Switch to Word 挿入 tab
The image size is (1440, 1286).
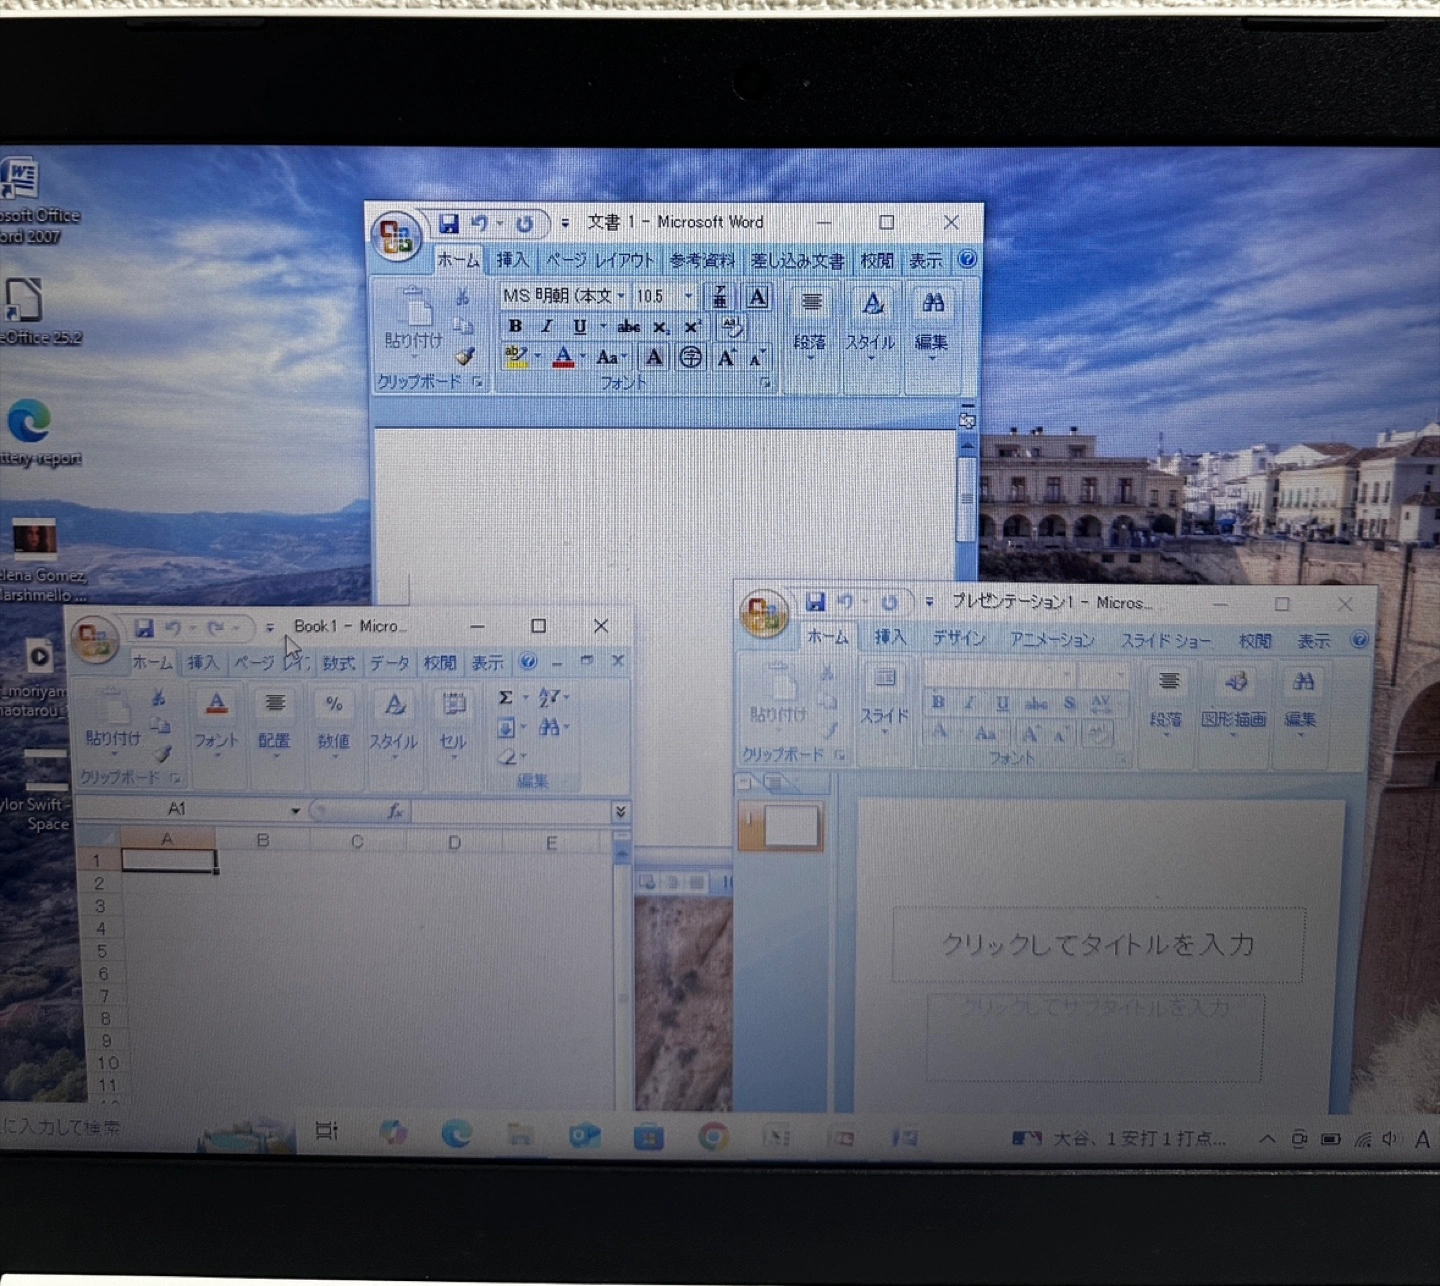click(512, 260)
